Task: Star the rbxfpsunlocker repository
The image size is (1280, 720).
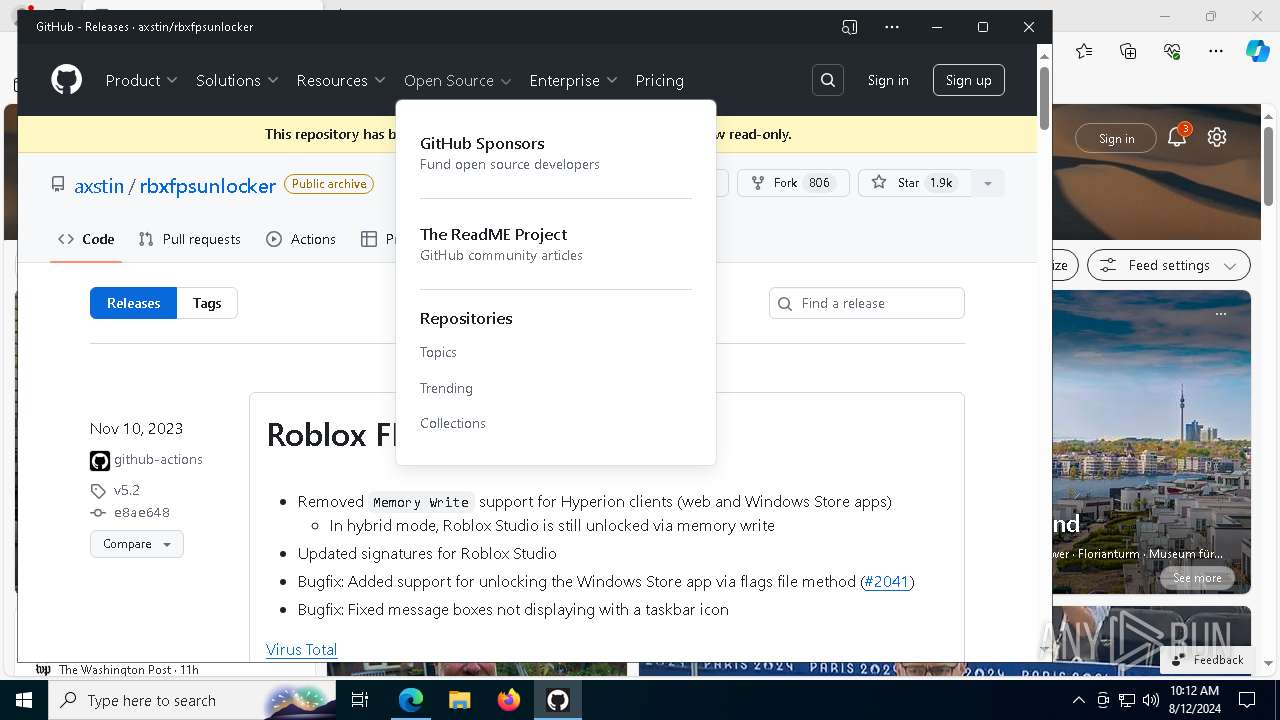Action: 914,183
